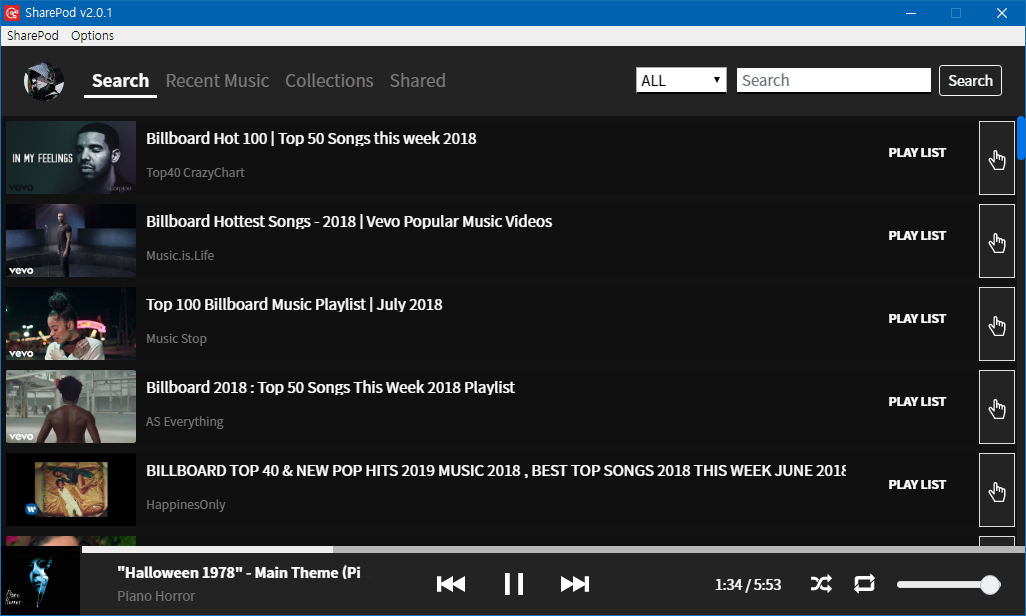The image size is (1026, 616).
Task: Open title 'BILLBOARD TOP 40 & NEW POP HITS 2019'
Action: [496, 471]
